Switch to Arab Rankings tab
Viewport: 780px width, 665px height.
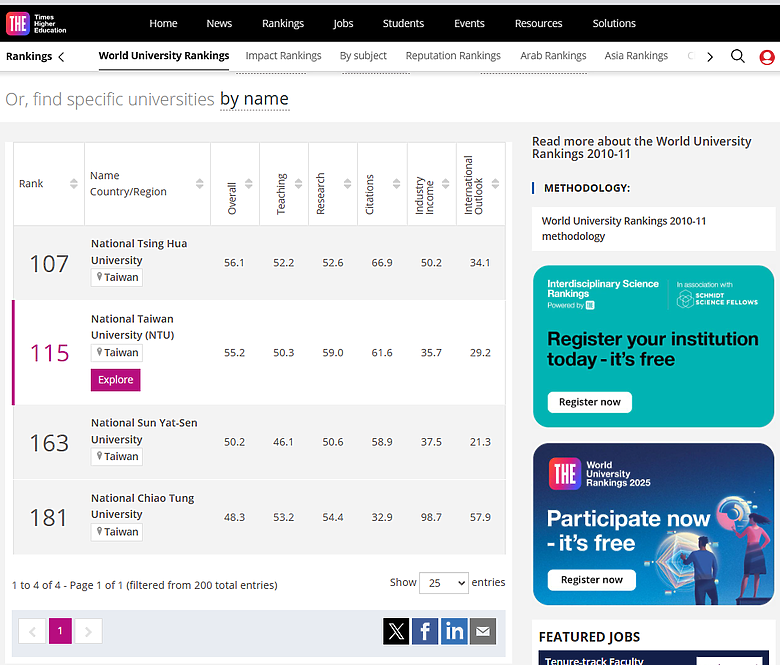[x=553, y=56]
